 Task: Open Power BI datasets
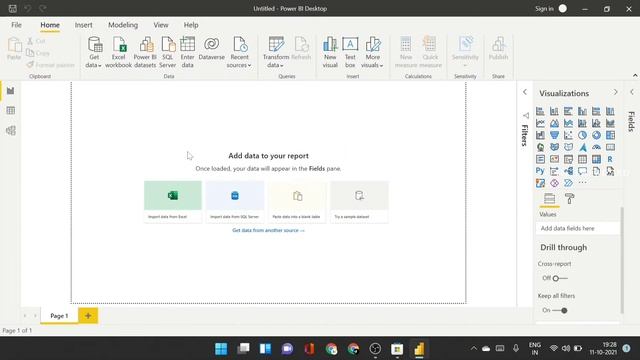coord(145,52)
